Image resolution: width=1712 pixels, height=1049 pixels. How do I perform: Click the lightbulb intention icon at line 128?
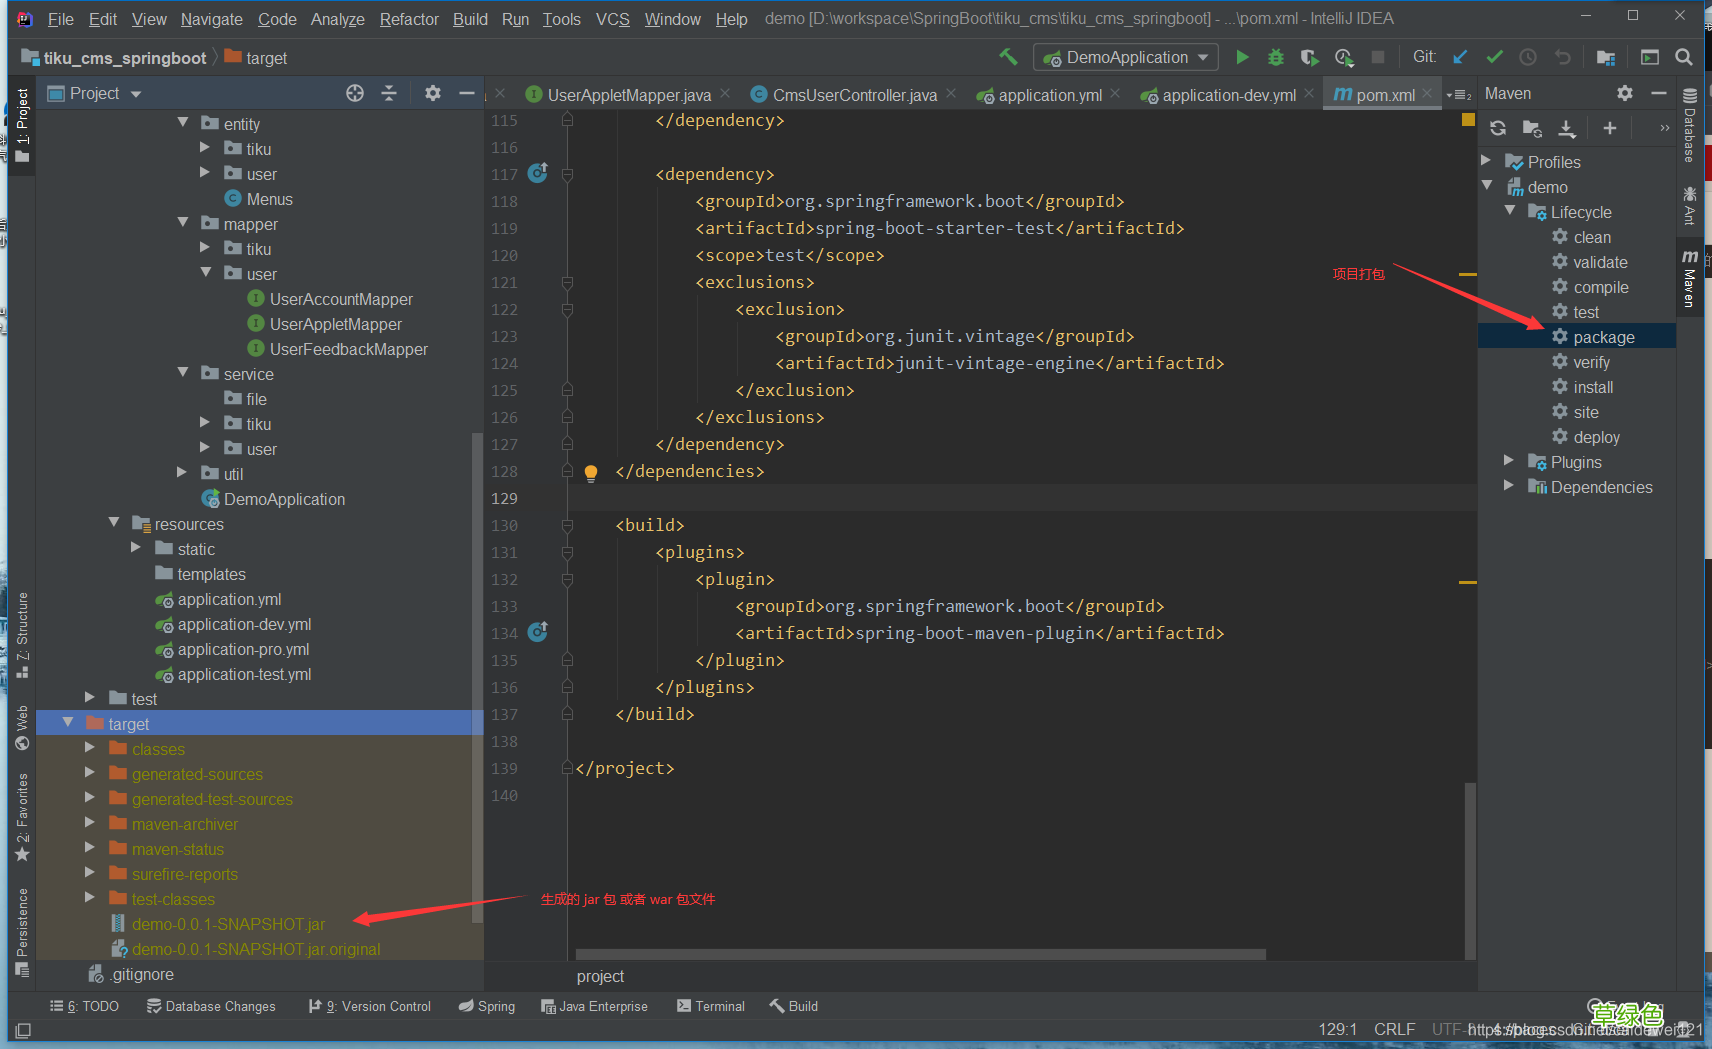coord(591,472)
